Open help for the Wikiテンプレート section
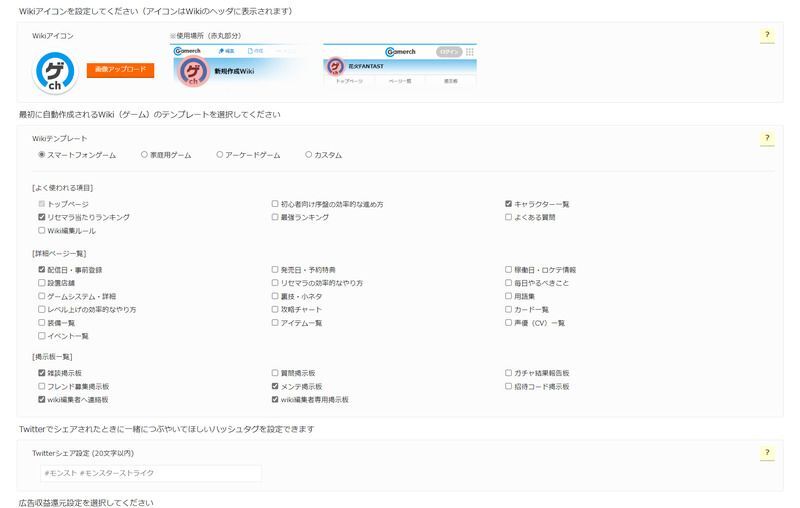Viewport: 800px width, 508px height. click(767, 139)
